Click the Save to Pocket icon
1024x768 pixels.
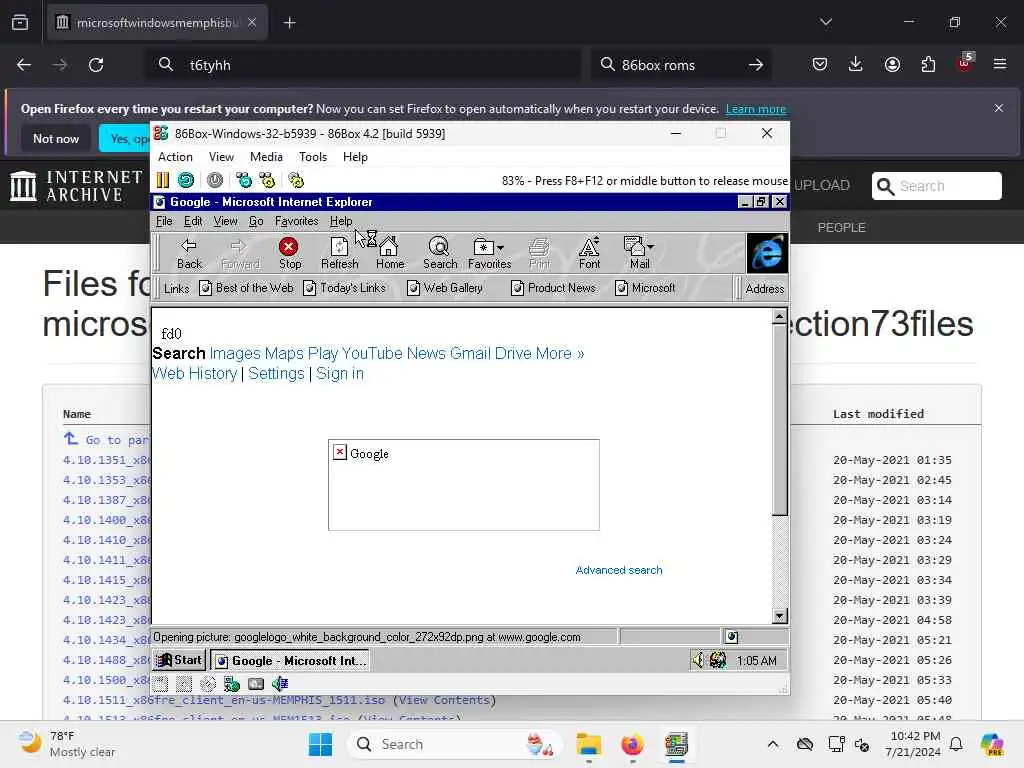tap(820, 64)
